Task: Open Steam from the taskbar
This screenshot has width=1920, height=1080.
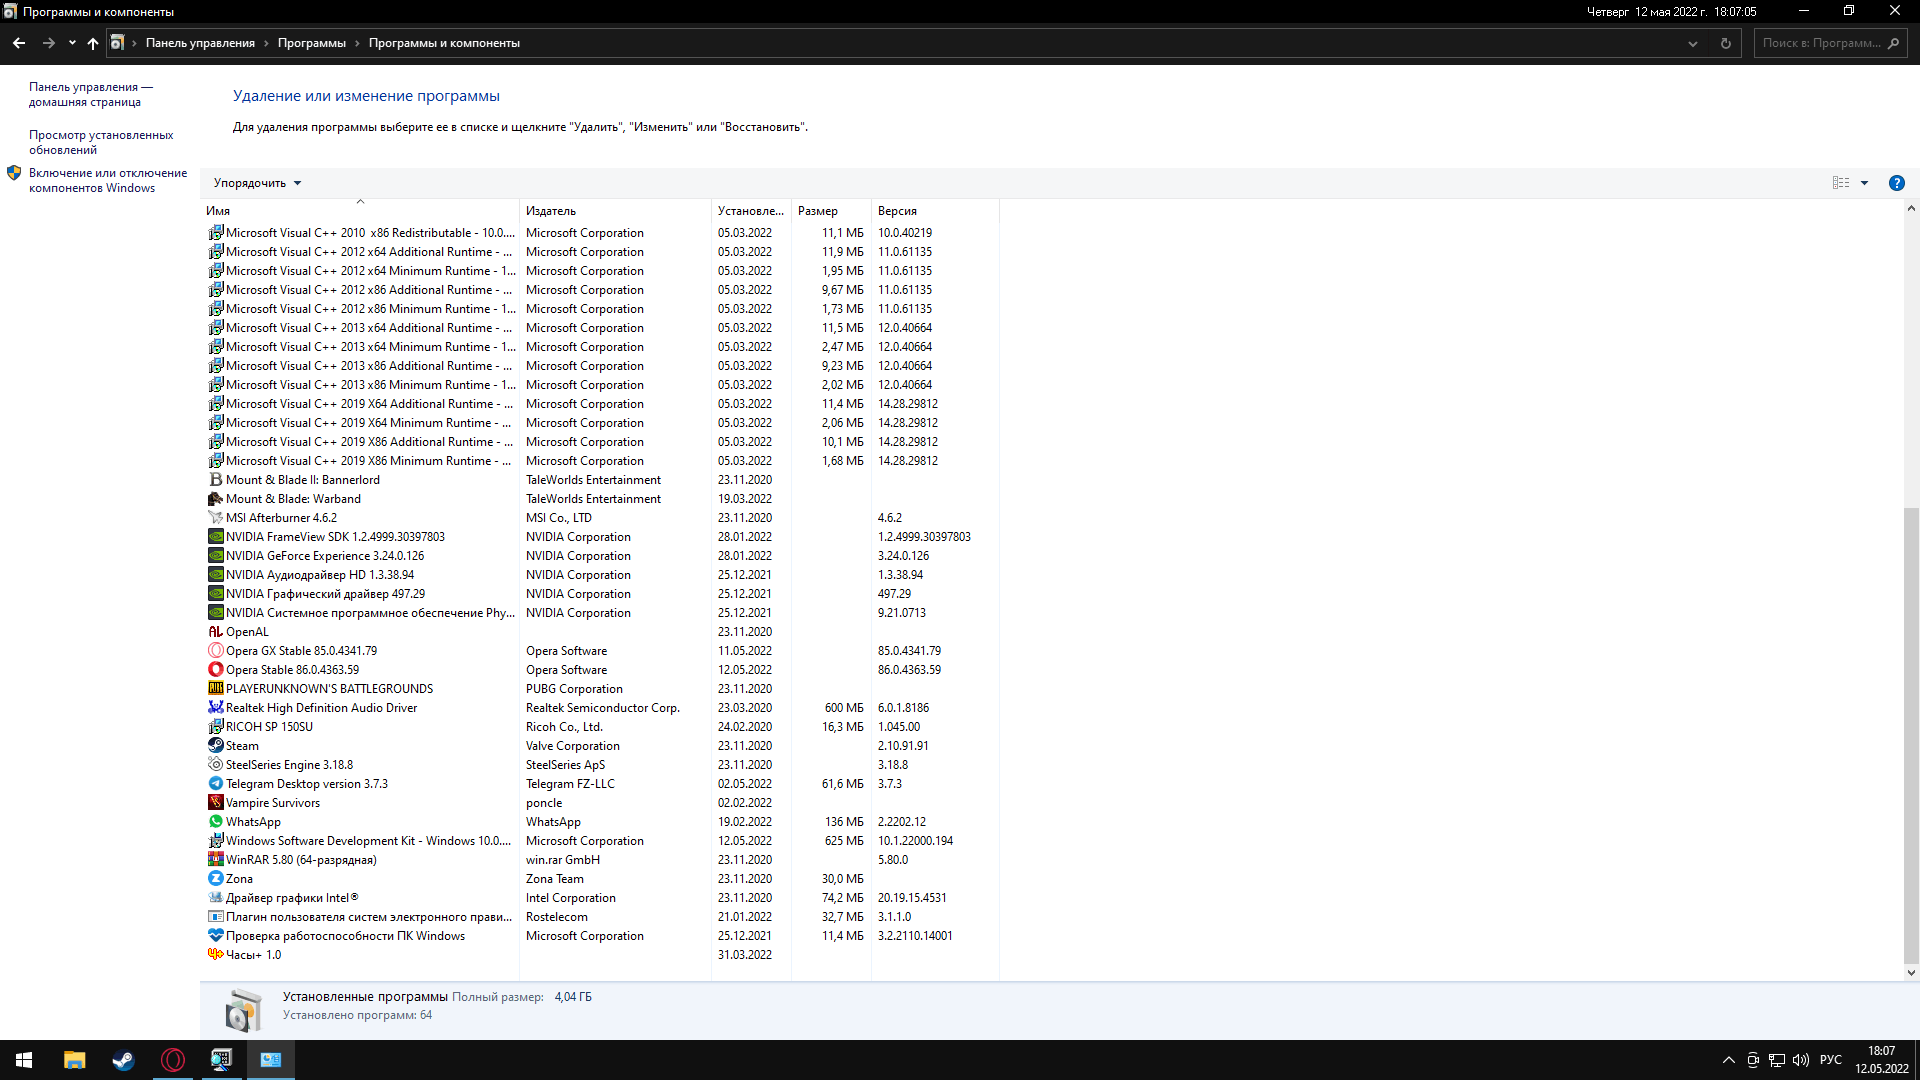Action: click(x=123, y=1060)
